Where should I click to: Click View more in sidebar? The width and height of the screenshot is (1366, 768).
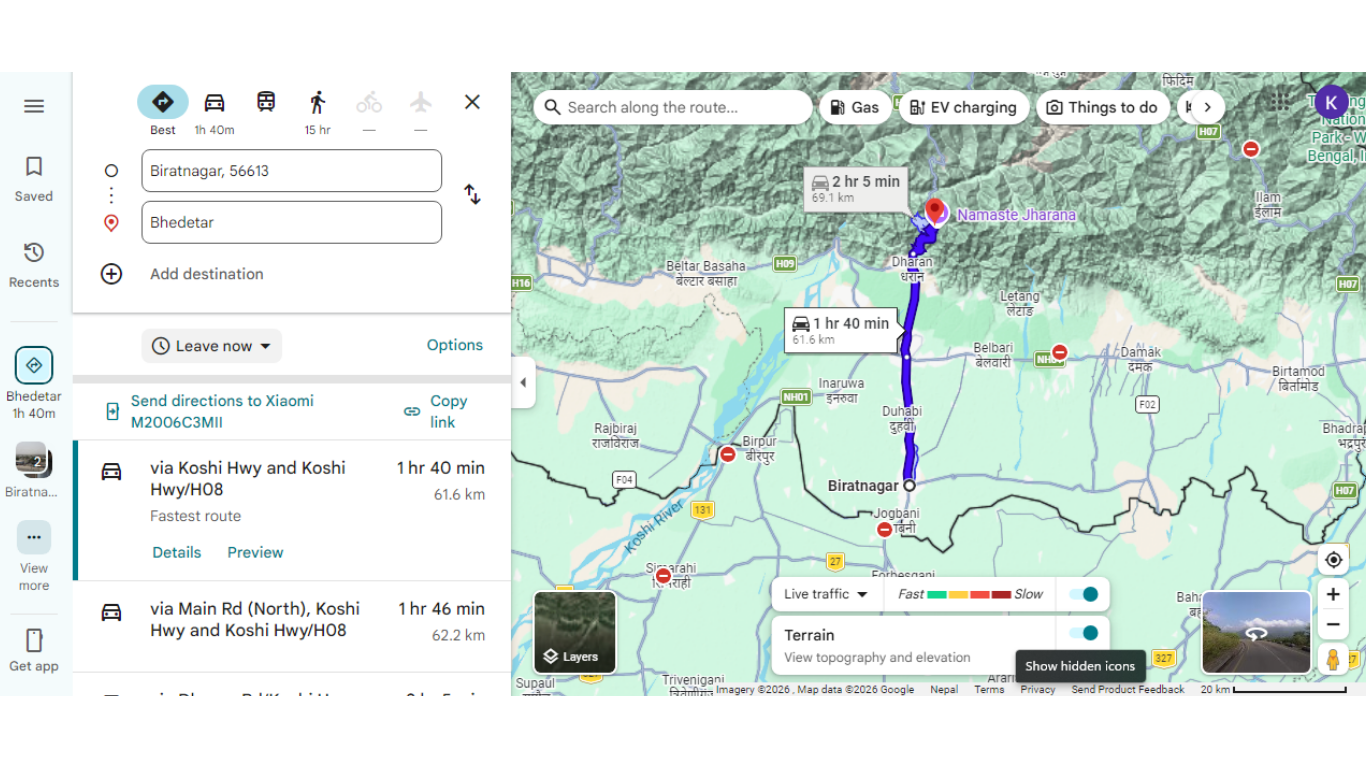[34, 556]
